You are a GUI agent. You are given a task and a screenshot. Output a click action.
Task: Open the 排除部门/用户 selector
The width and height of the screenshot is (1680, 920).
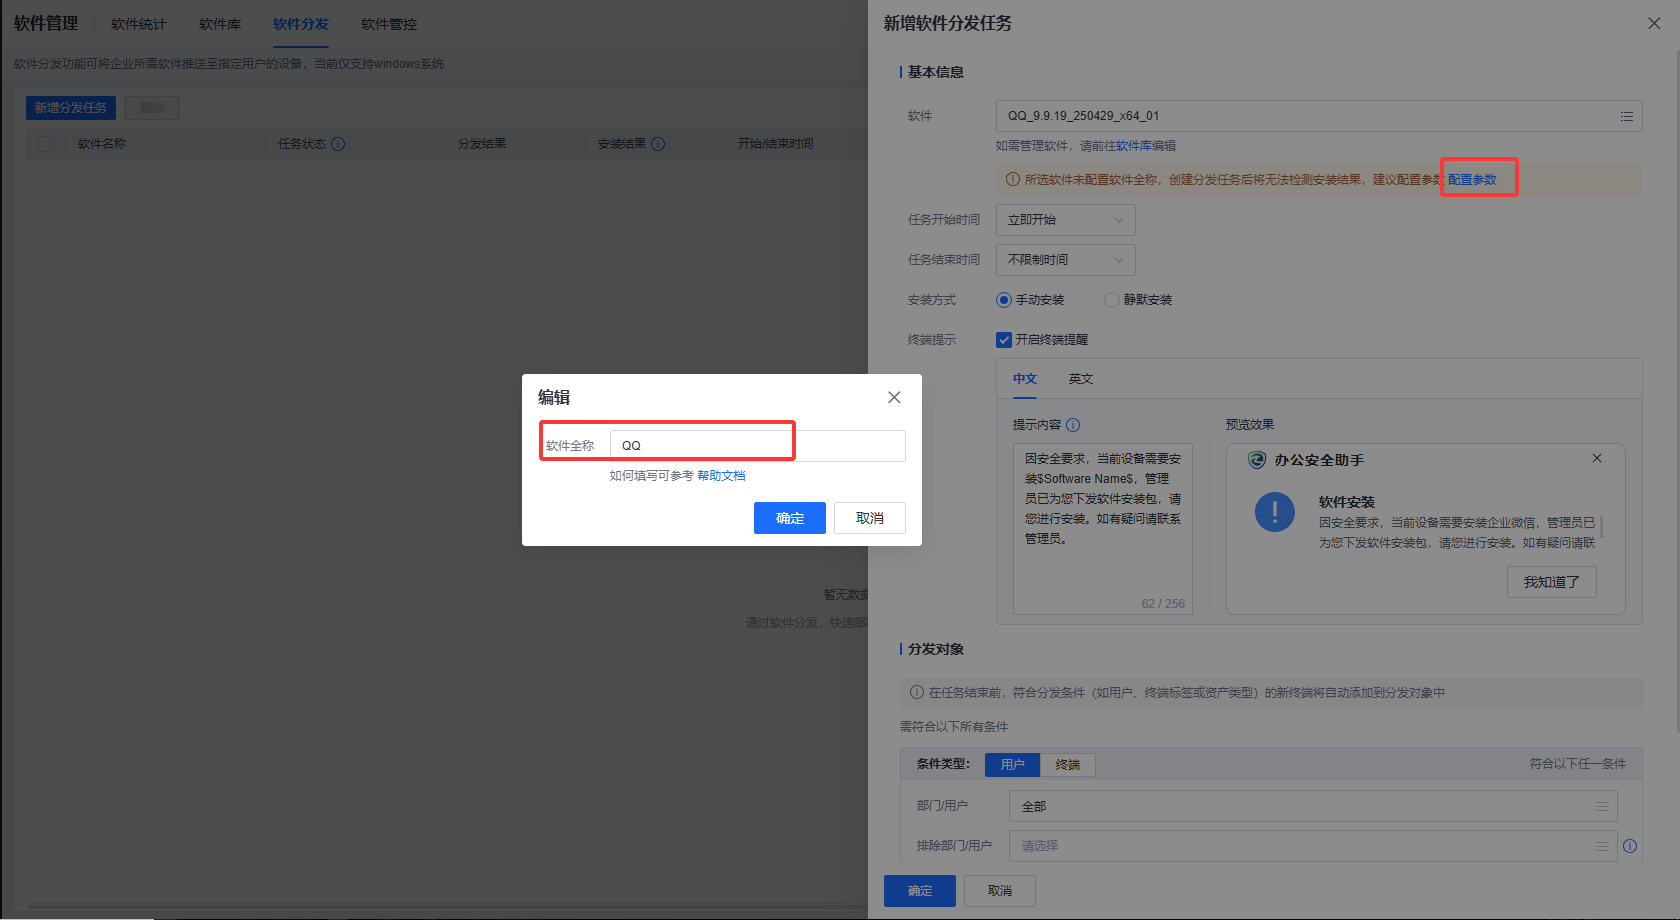[x=1300, y=846]
